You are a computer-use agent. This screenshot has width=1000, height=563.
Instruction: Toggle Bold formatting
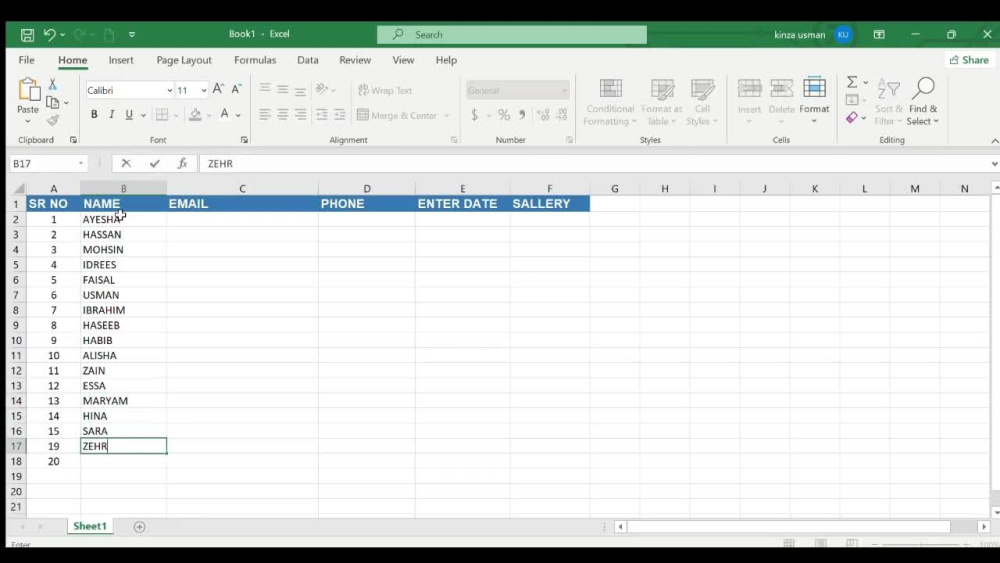[94, 115]
